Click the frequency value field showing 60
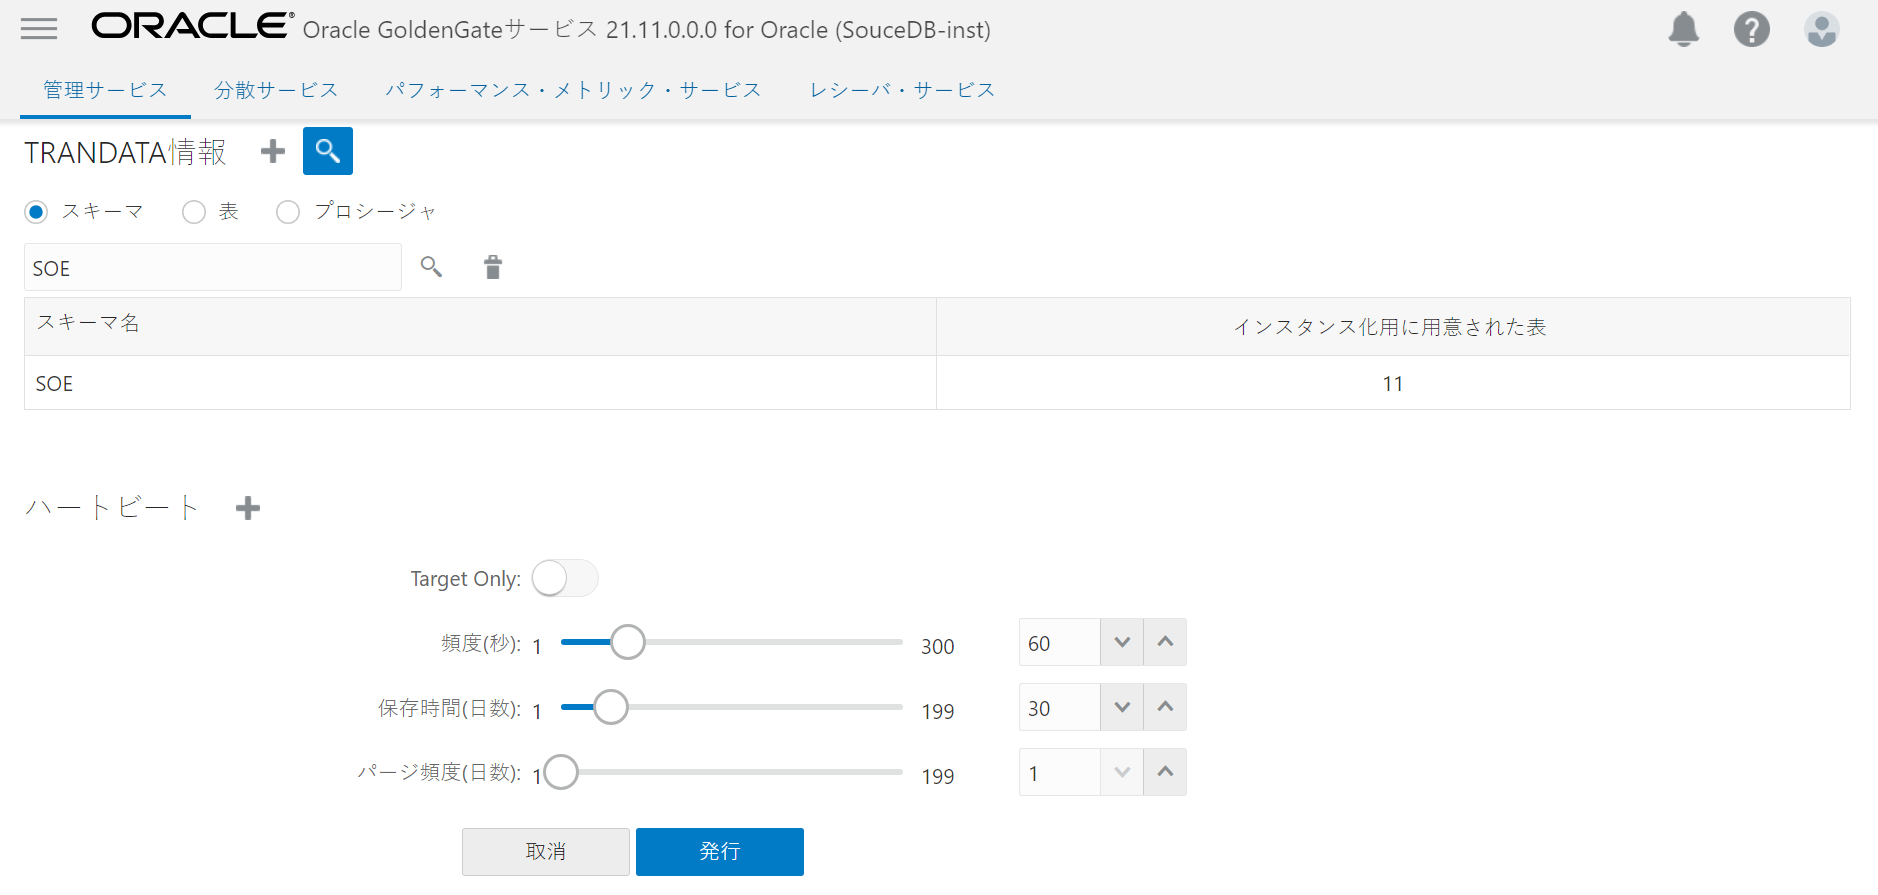This screenshot has width=1878, height=895. 1060,642
